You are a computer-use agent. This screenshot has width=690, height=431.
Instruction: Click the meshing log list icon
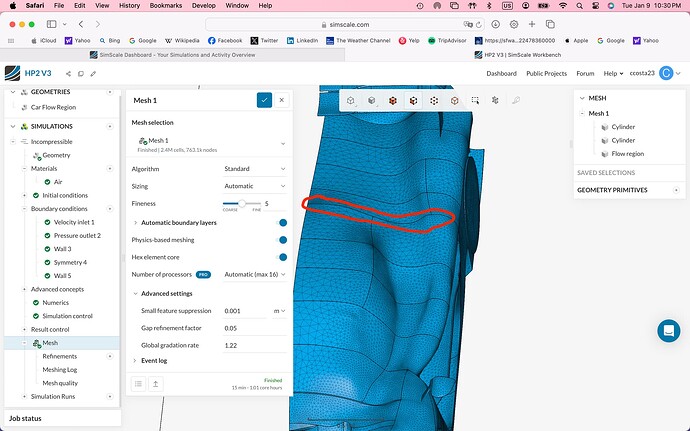pos(139,383)
